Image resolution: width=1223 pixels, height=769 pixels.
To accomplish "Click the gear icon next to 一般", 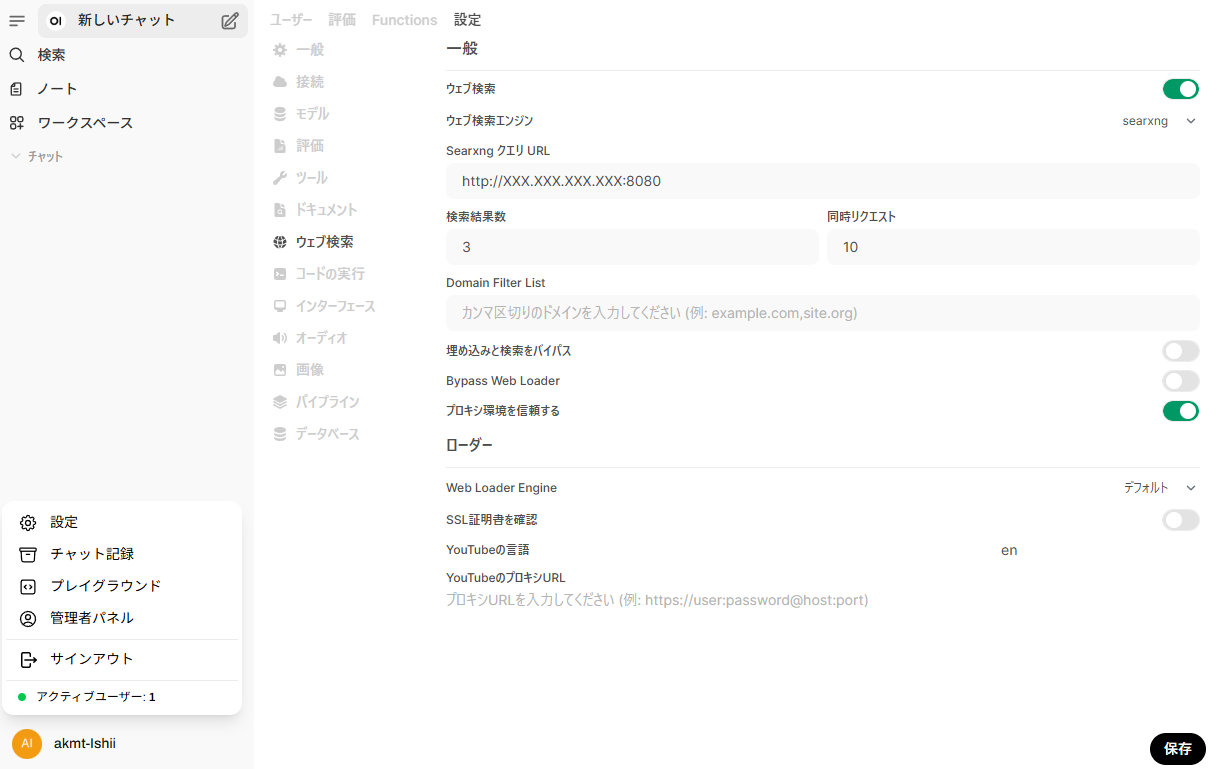I will click(280, 50).
